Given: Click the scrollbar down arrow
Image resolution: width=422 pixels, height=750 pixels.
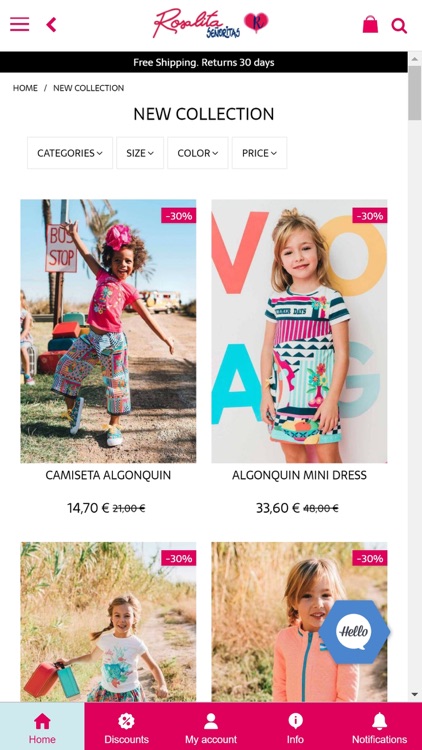Looking at the screenshot, I should (x=414, y=694).
